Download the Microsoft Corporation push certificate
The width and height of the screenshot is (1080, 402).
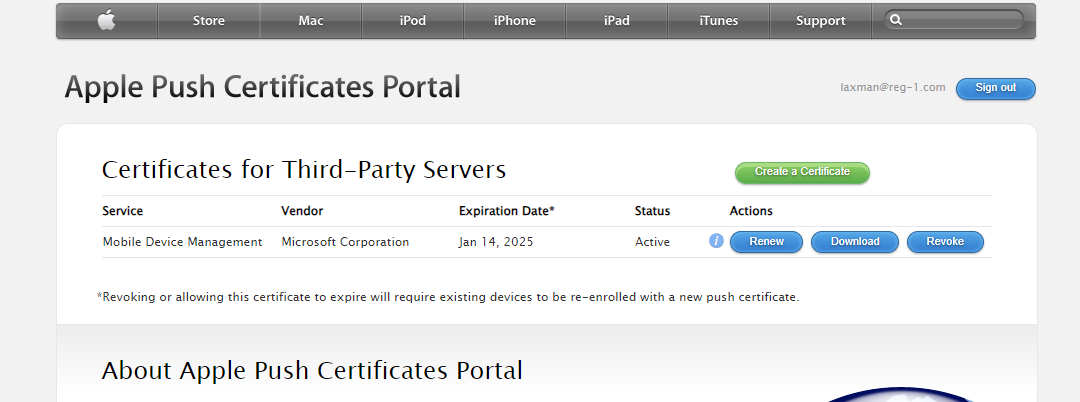(855, 242)
